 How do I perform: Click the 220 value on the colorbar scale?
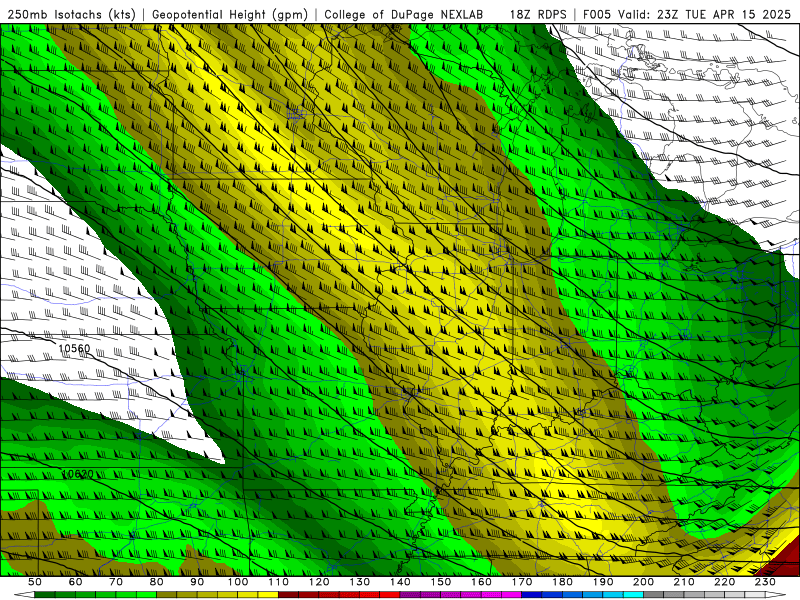[x=725, y=582]
